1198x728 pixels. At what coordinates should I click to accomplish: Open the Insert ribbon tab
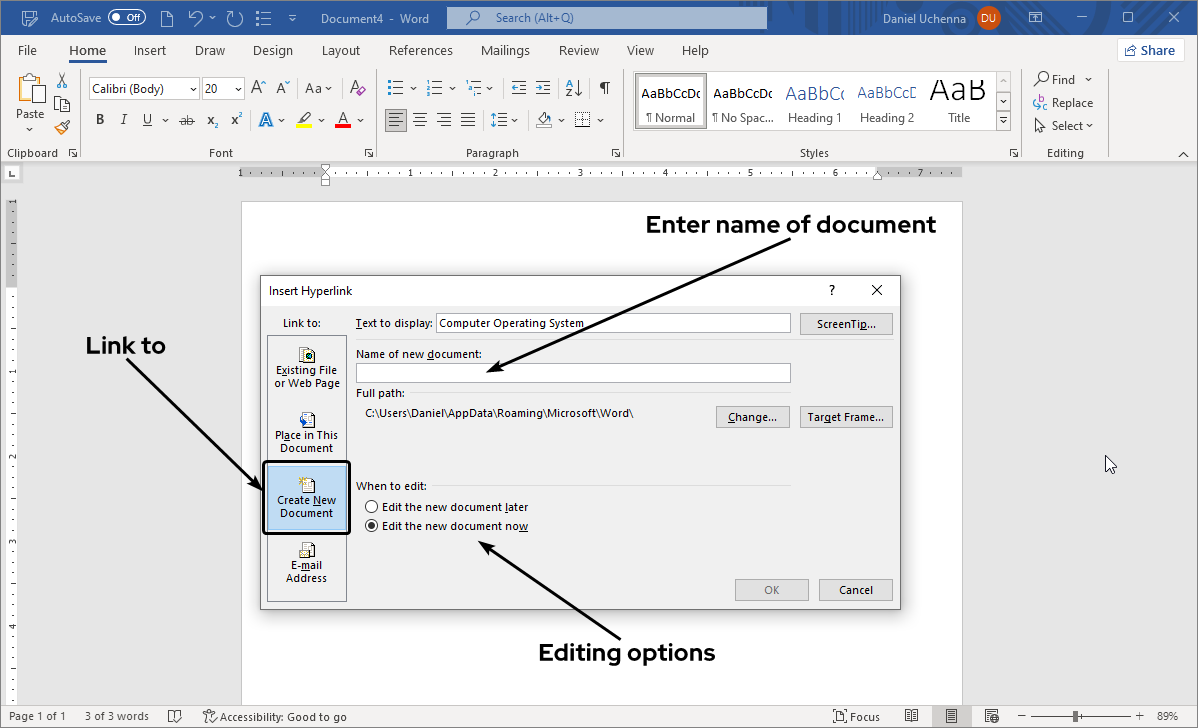(x=150, y=51)
